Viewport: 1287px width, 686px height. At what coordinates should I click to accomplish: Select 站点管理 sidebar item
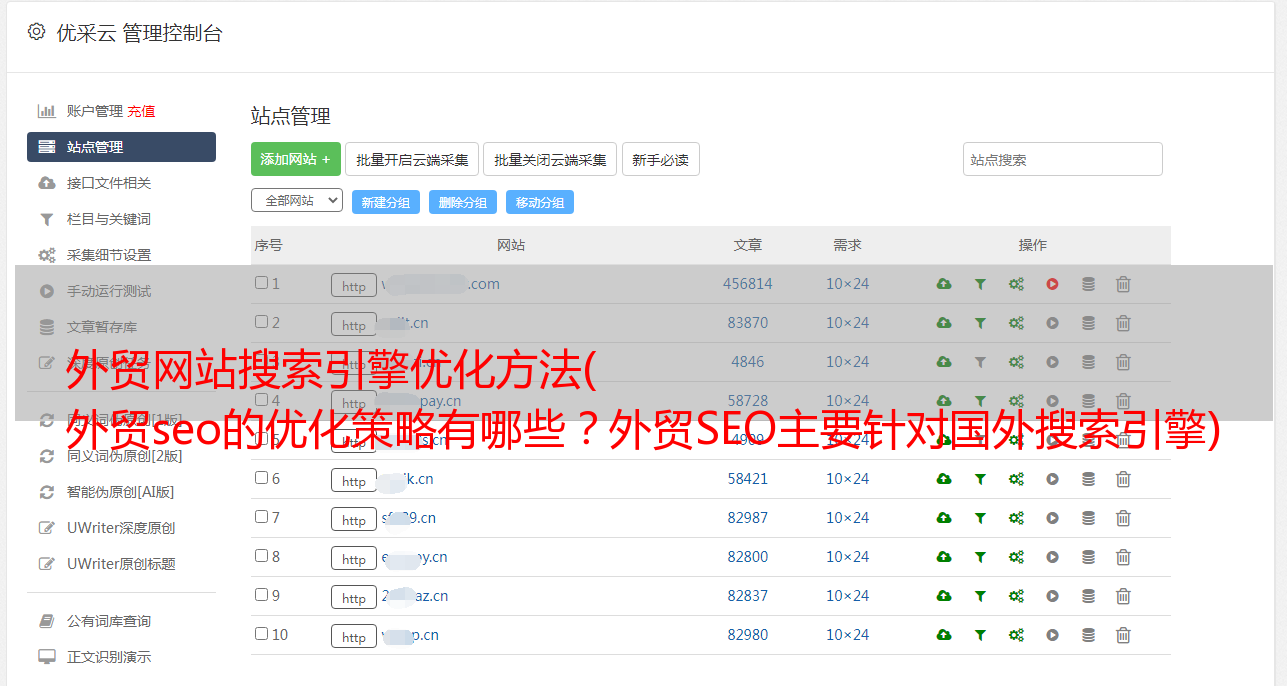tap(121, 147)
